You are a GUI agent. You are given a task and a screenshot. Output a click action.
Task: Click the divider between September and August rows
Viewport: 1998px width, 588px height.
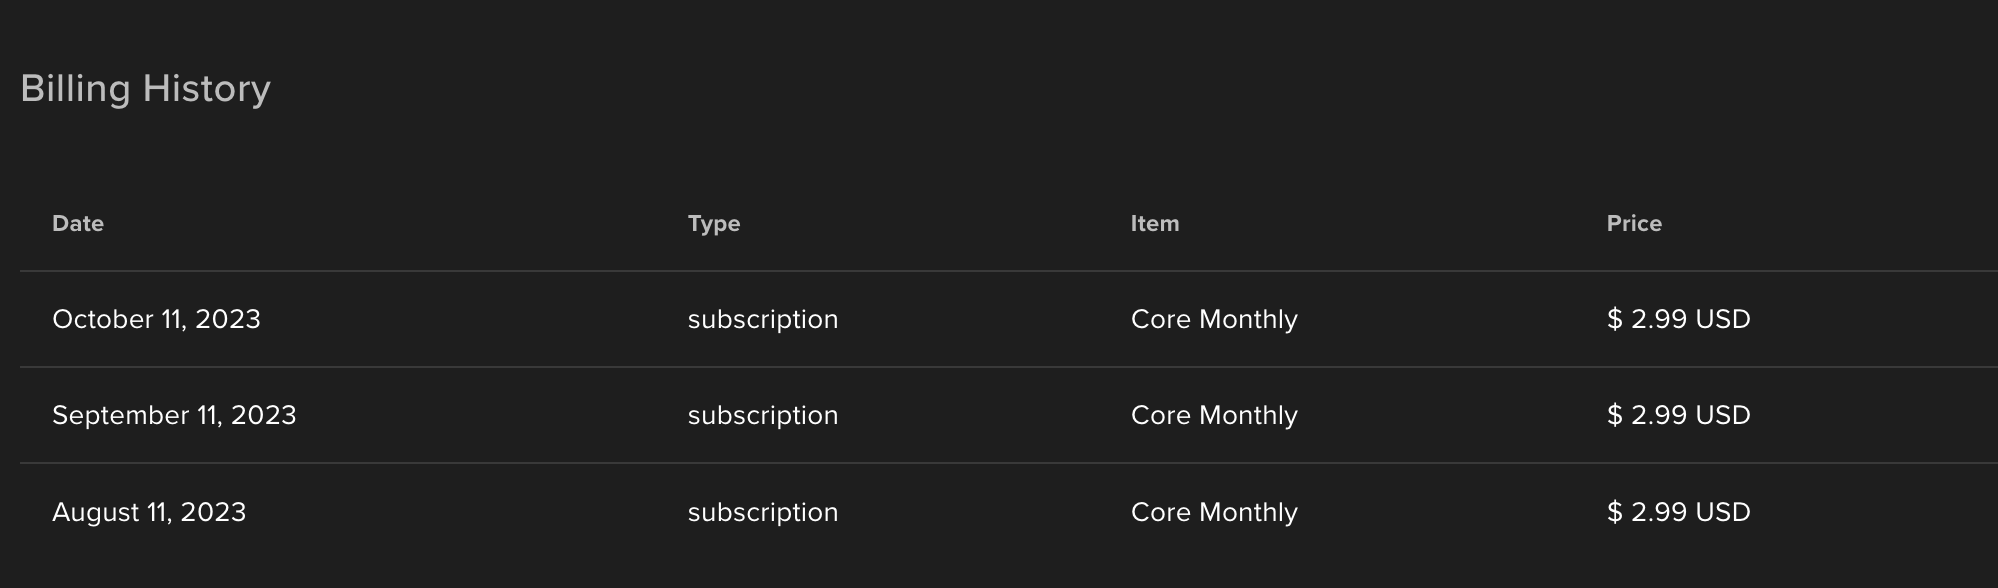coord(1009,463)
